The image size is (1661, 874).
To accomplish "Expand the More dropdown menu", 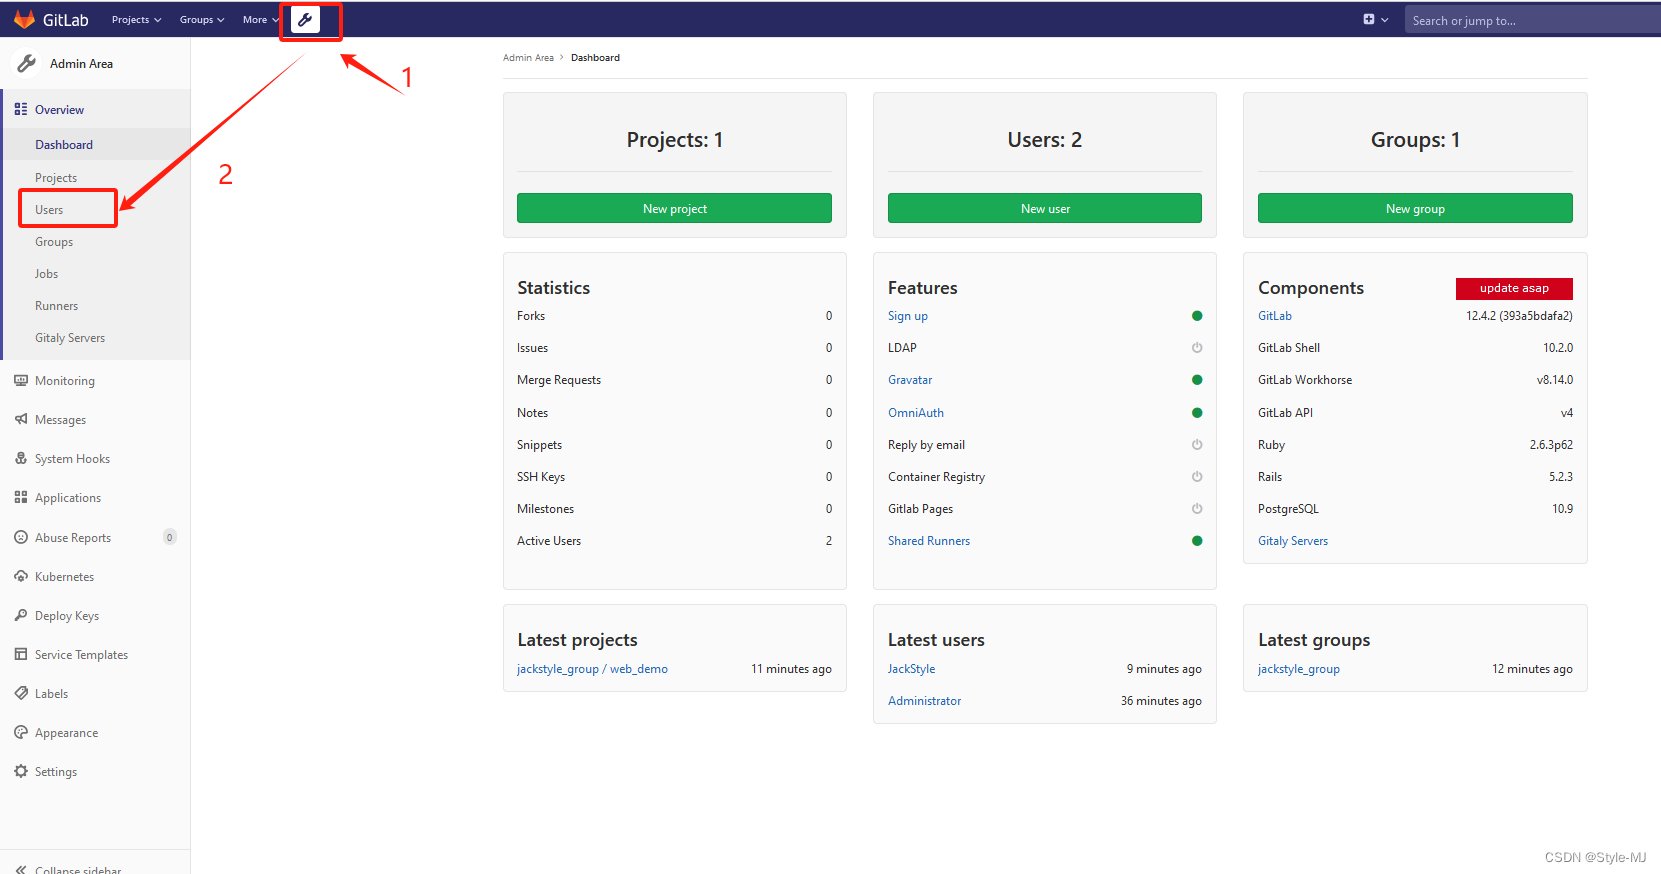I will (261, 20).
